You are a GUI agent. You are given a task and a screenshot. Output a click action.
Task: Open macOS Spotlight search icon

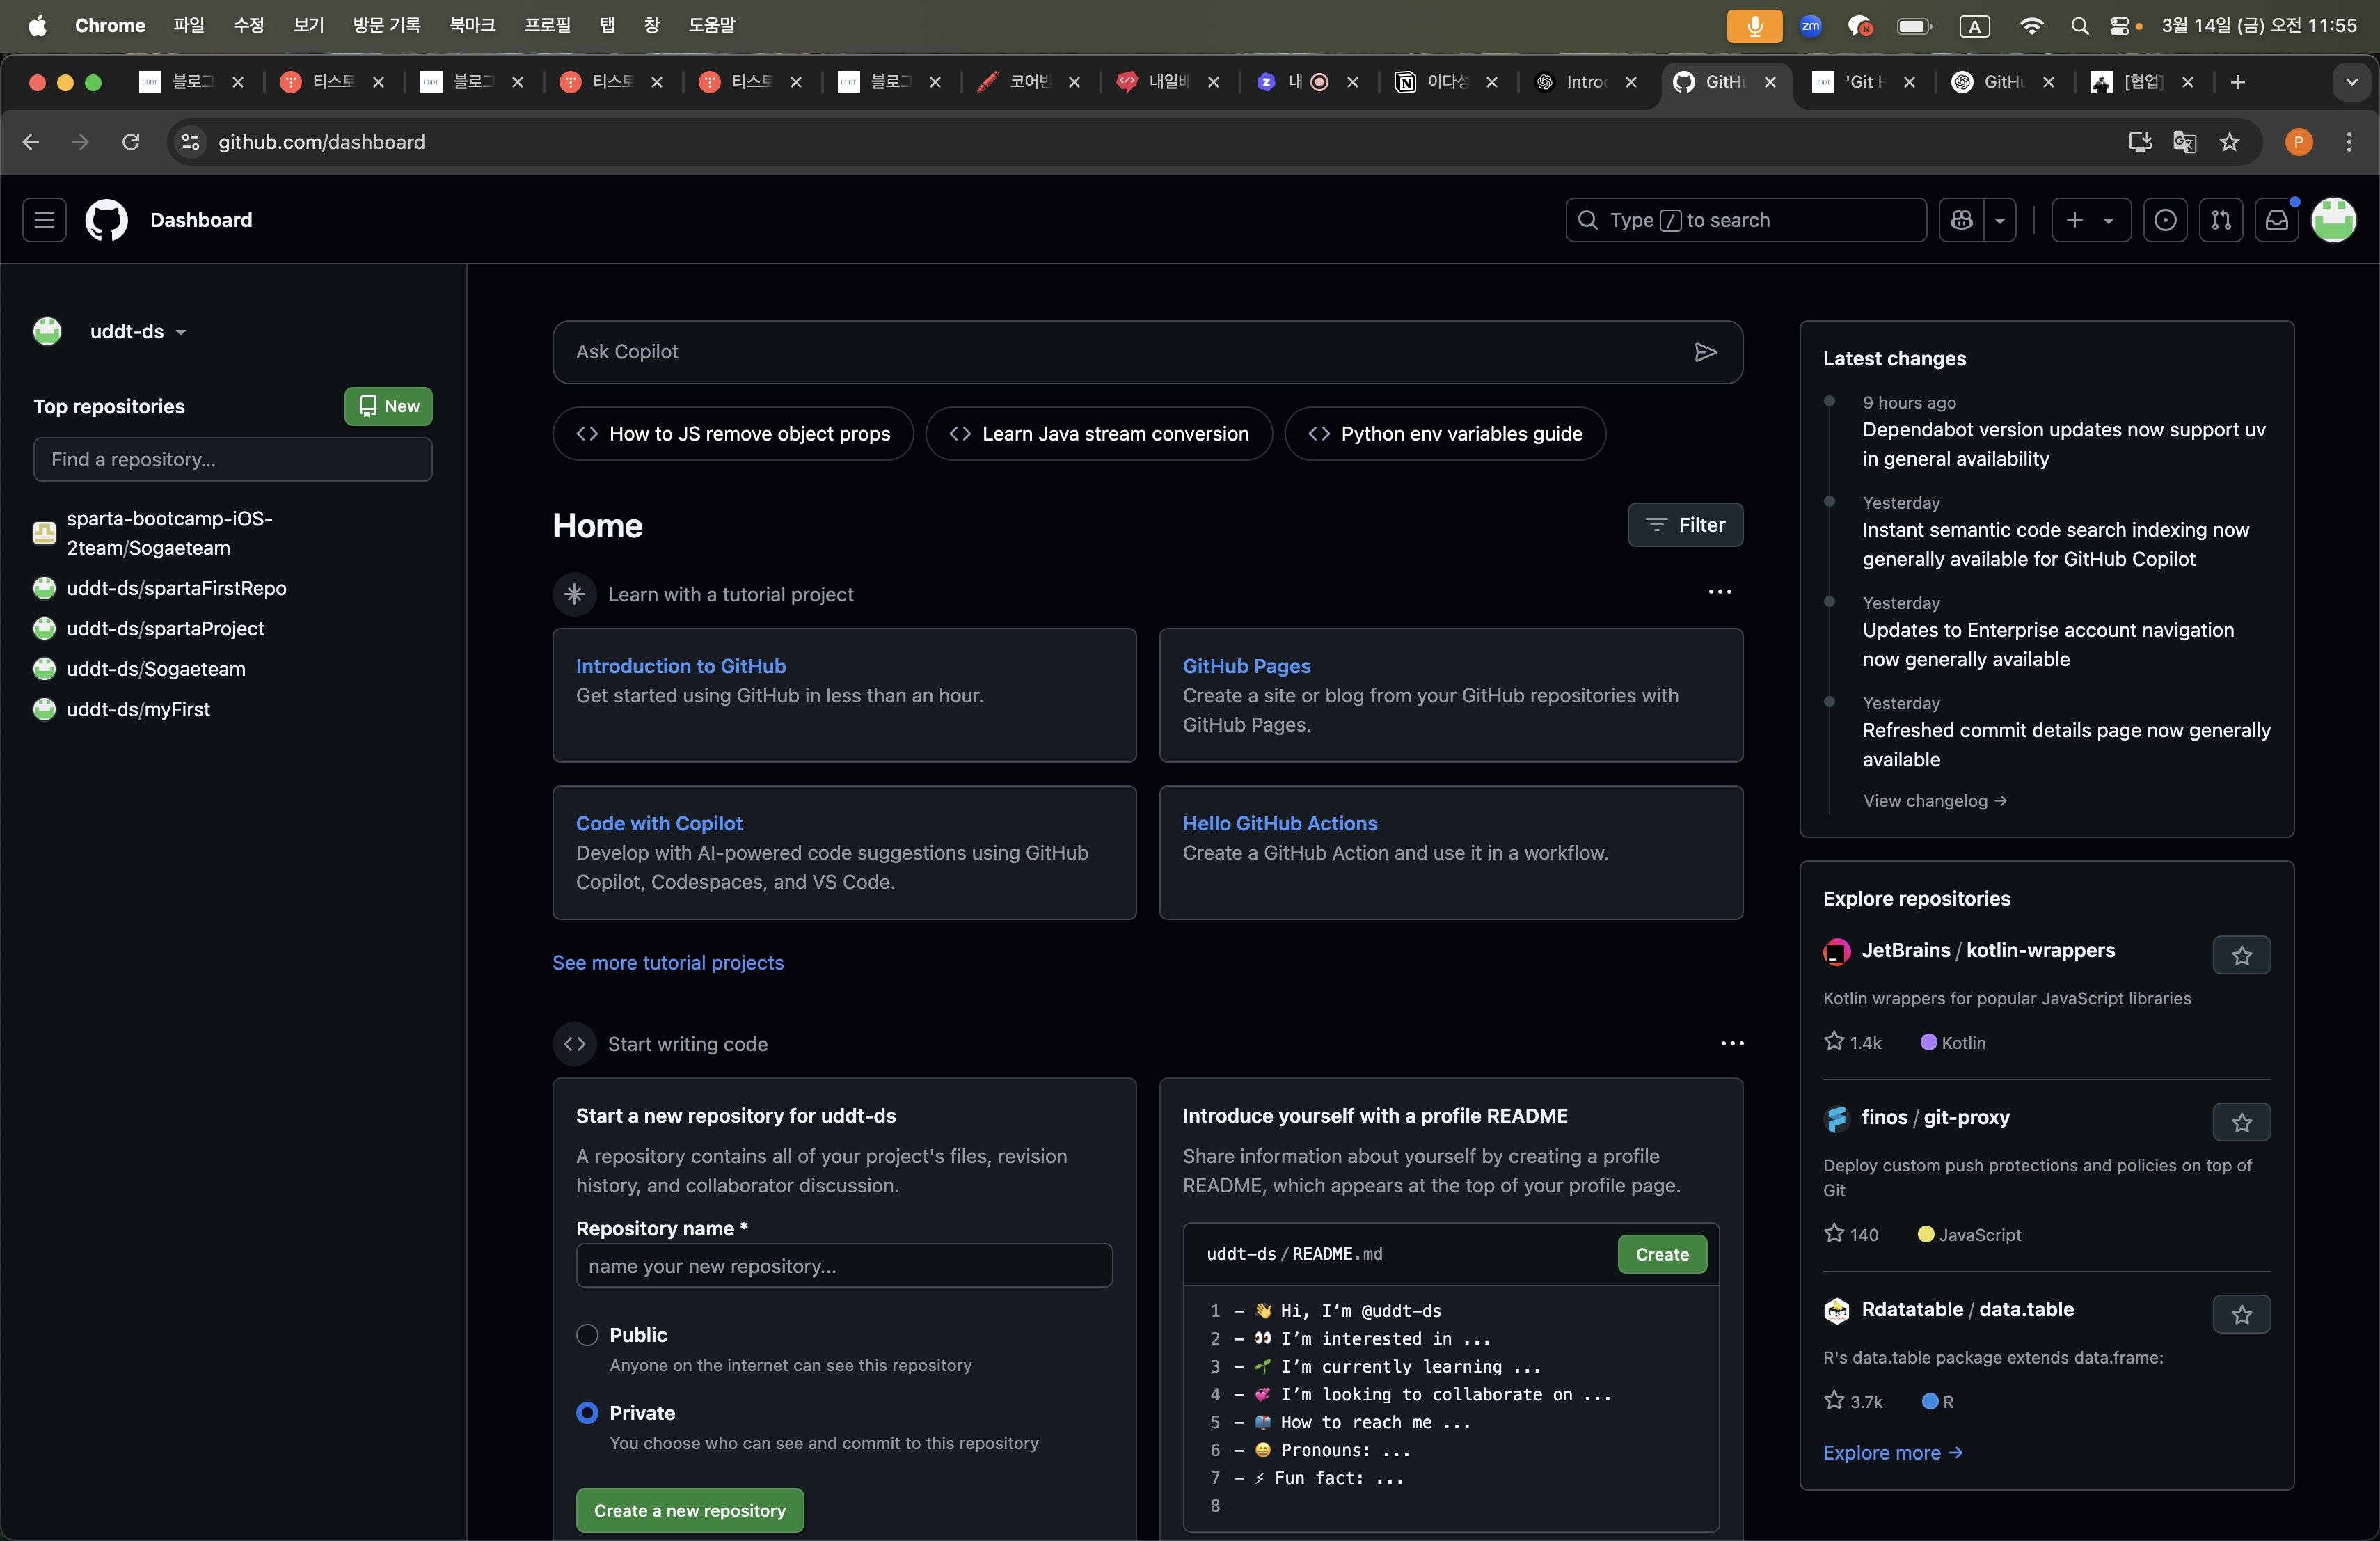(x=2079, y=26)
